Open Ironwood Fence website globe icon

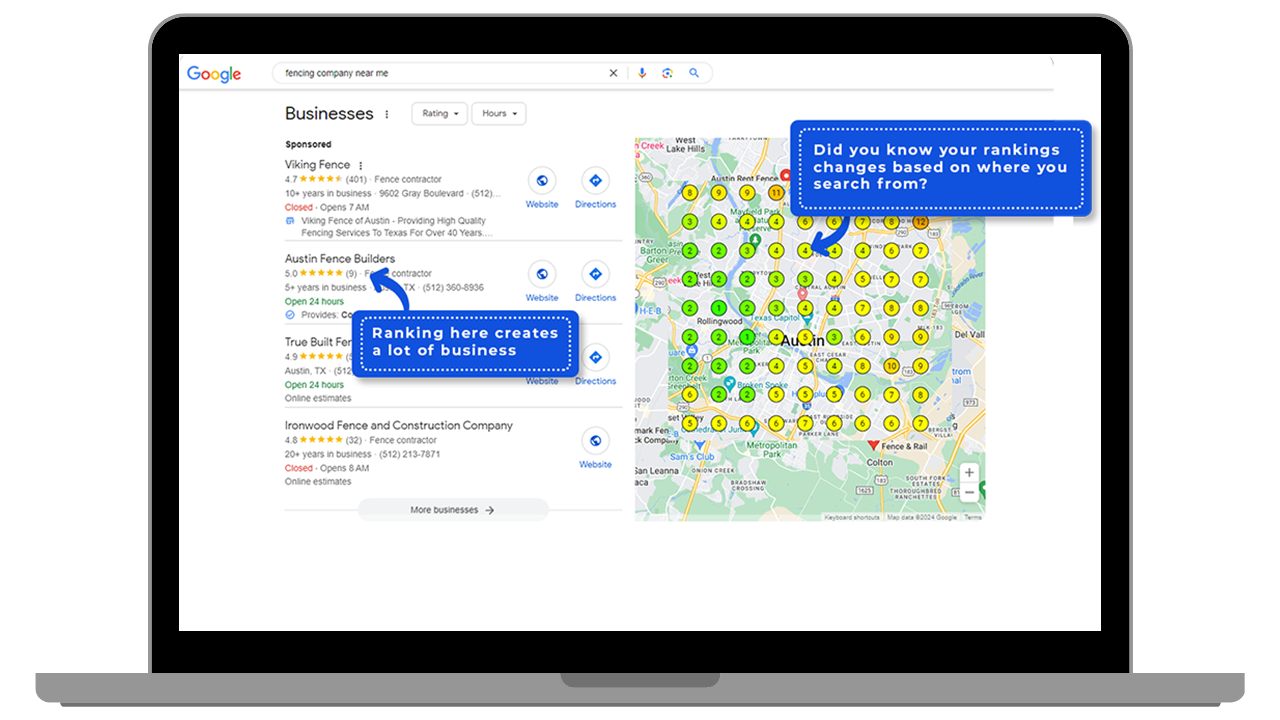coord(595,441)
